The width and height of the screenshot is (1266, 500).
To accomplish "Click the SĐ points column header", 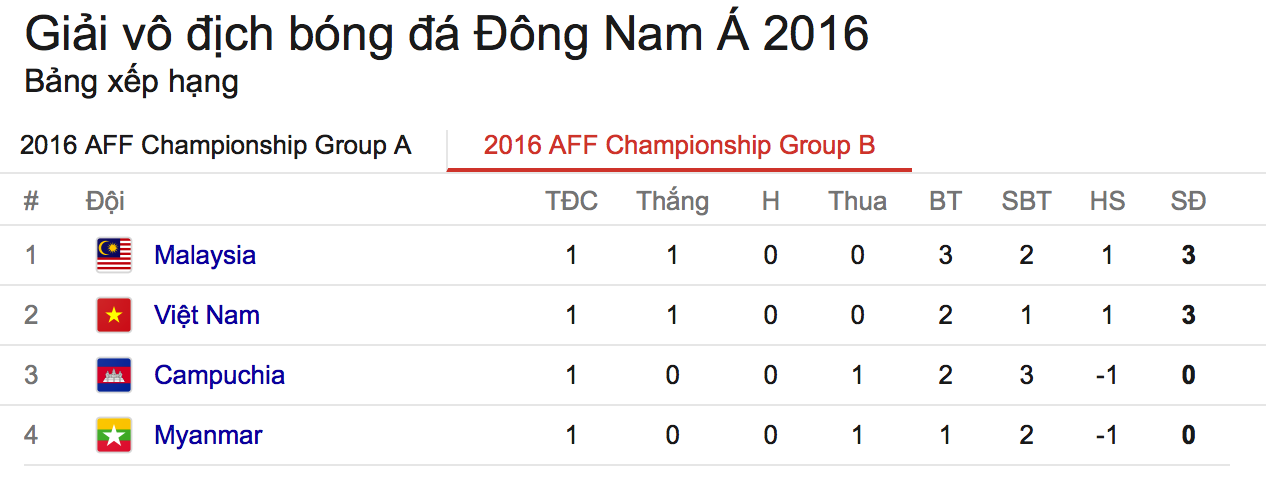I will click(x=1188, y=201).
